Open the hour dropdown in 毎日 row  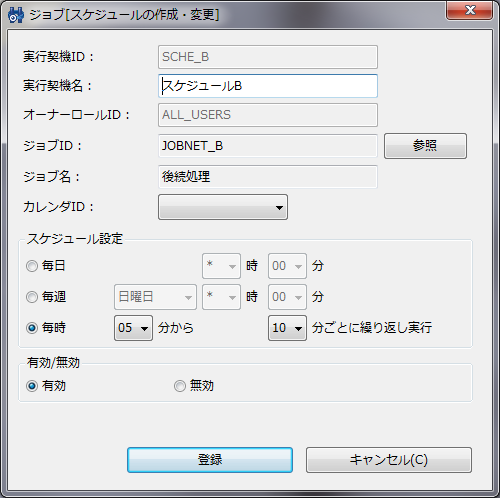(x=221, y=266)
